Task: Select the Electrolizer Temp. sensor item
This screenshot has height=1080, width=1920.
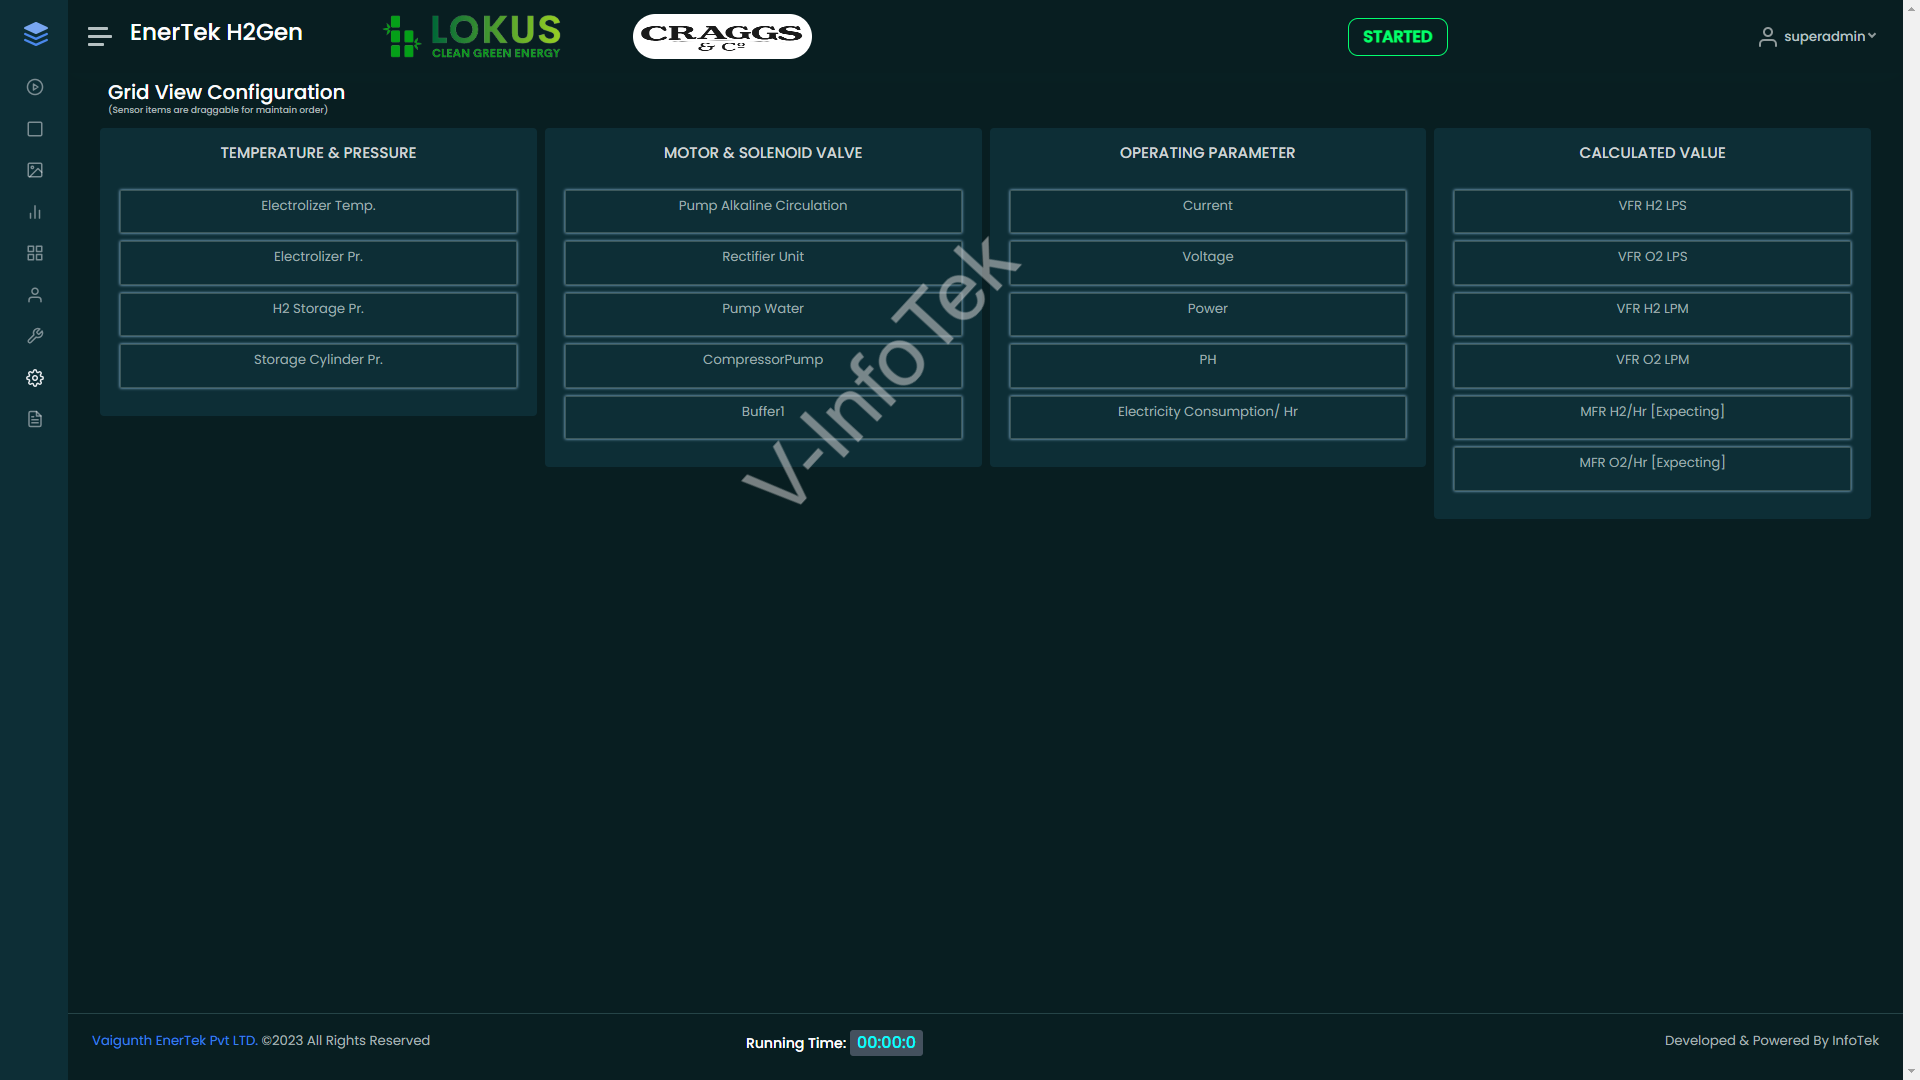Action: point(318,211)
